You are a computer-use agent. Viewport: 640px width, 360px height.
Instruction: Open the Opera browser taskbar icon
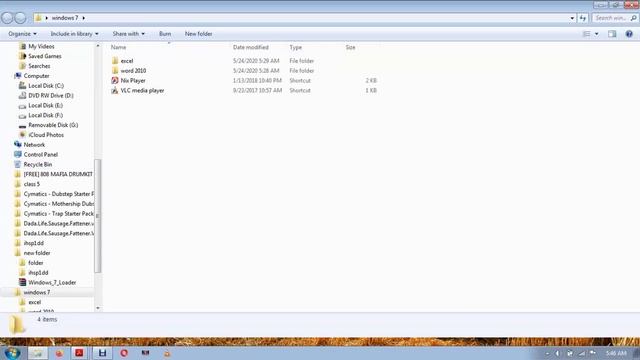pos(124,353)
